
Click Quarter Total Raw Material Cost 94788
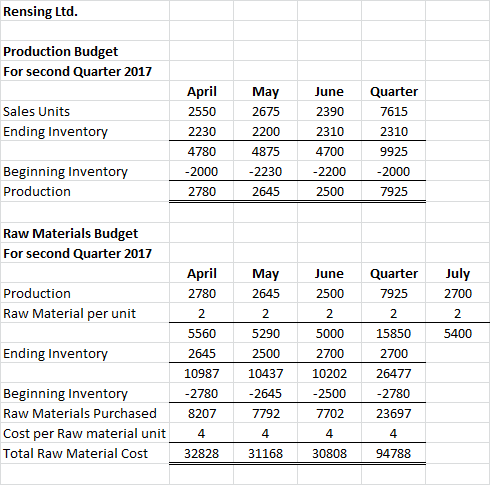(x=394, y=454)
